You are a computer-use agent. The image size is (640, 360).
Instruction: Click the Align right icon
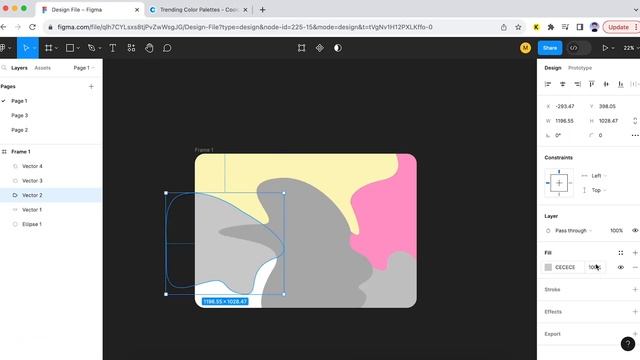click(577, 84)
